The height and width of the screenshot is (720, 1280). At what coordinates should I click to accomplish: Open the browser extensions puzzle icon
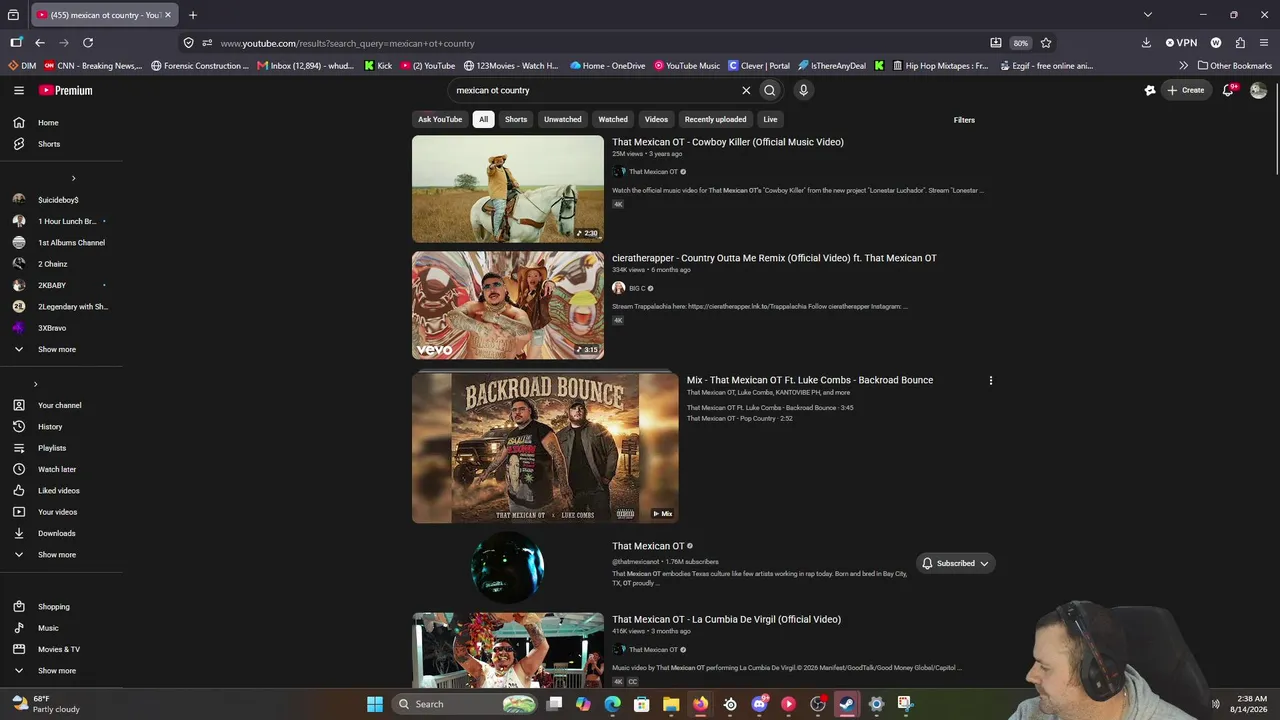coord(1240,43)
